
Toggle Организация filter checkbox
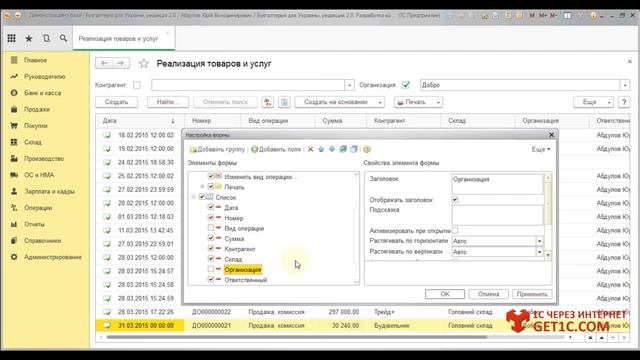406,85
